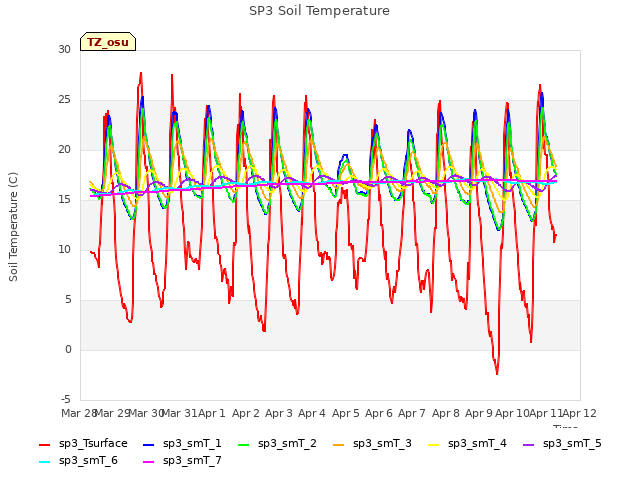Toggle sp3_smT_5 legend entry
The width and height of the screenshot is (640, 480).
(x=562, y=443)
